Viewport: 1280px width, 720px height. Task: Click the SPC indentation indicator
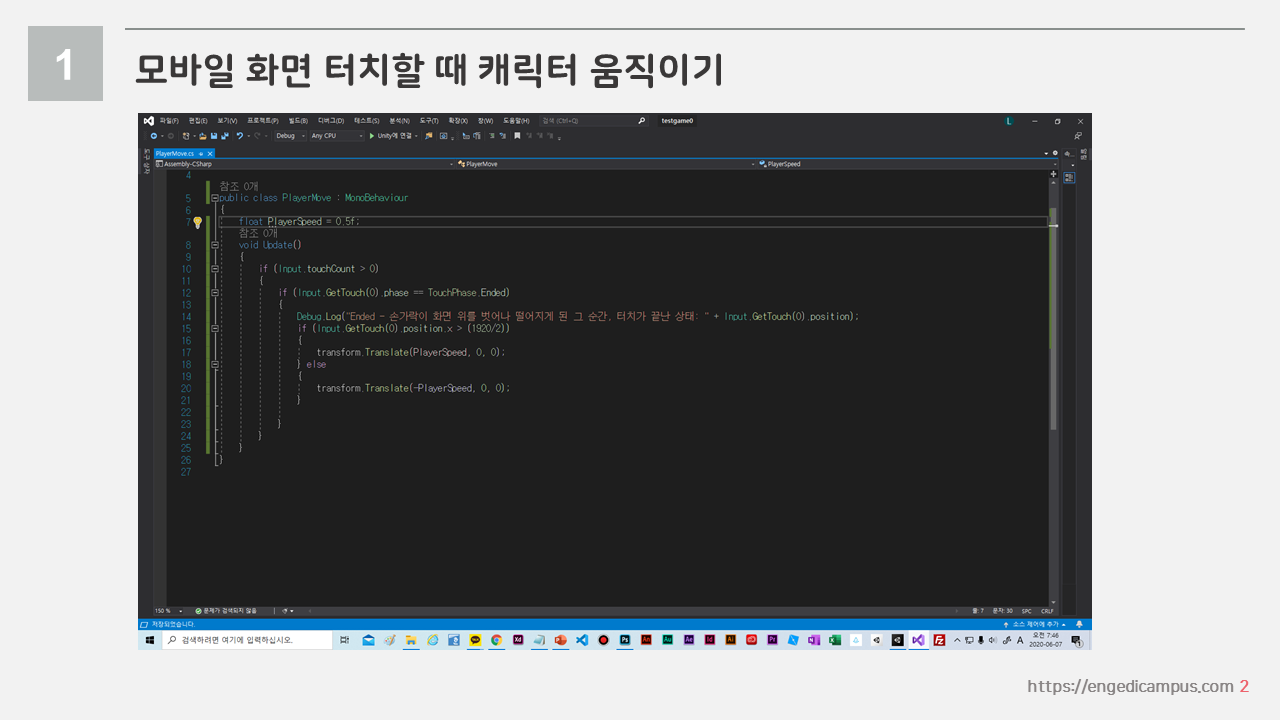(x=1026, y=611)
